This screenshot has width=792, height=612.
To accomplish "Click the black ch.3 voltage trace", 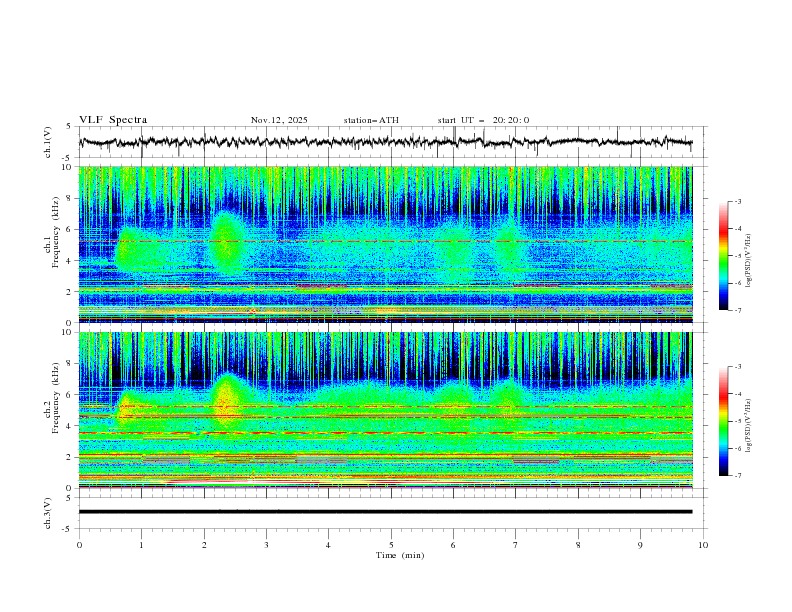I will (x=385, y=512).
